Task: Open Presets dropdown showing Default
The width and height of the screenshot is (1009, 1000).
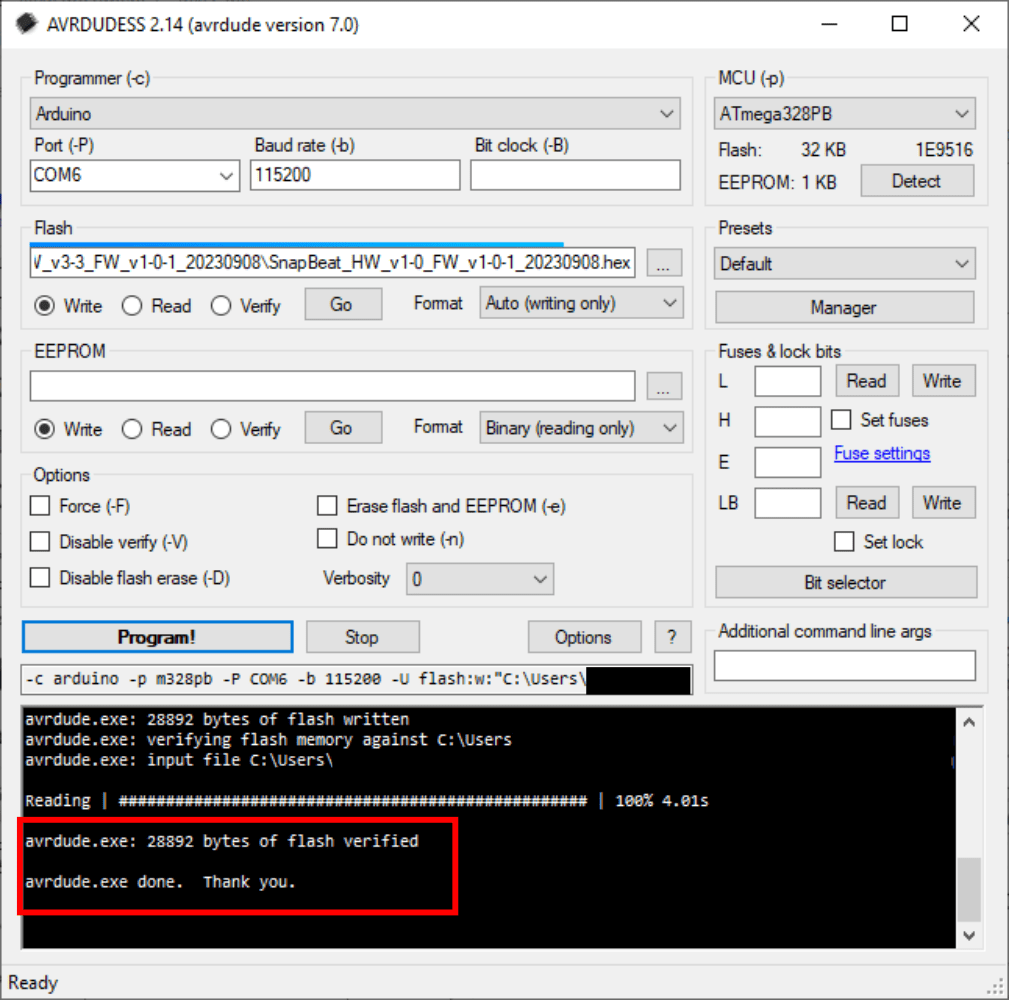Action: click(x=844, y=264)
